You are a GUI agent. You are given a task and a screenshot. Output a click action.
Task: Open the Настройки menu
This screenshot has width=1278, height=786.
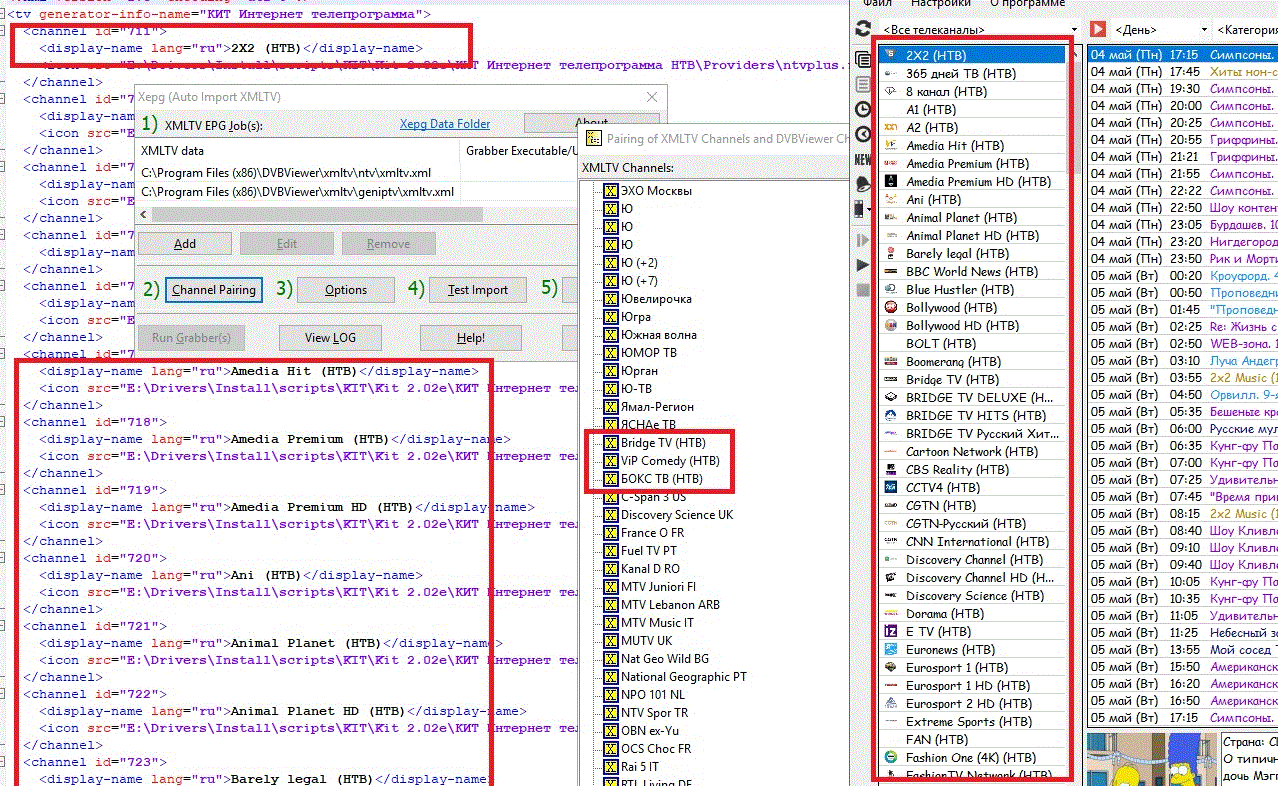click(940, 4)
